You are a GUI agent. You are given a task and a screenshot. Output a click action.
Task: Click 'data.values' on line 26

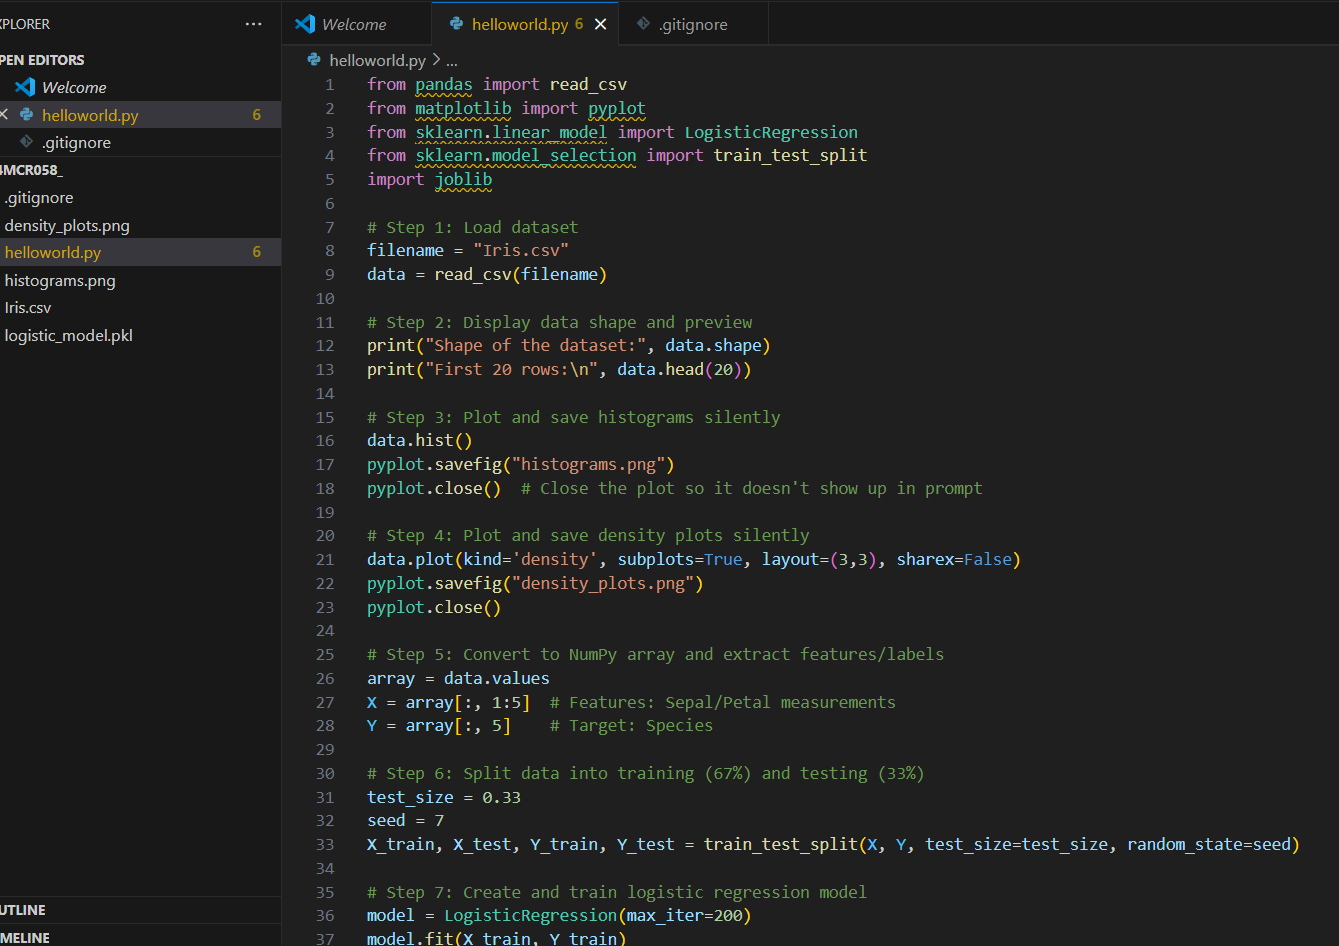pyautogui.click(x=497, y=679)
